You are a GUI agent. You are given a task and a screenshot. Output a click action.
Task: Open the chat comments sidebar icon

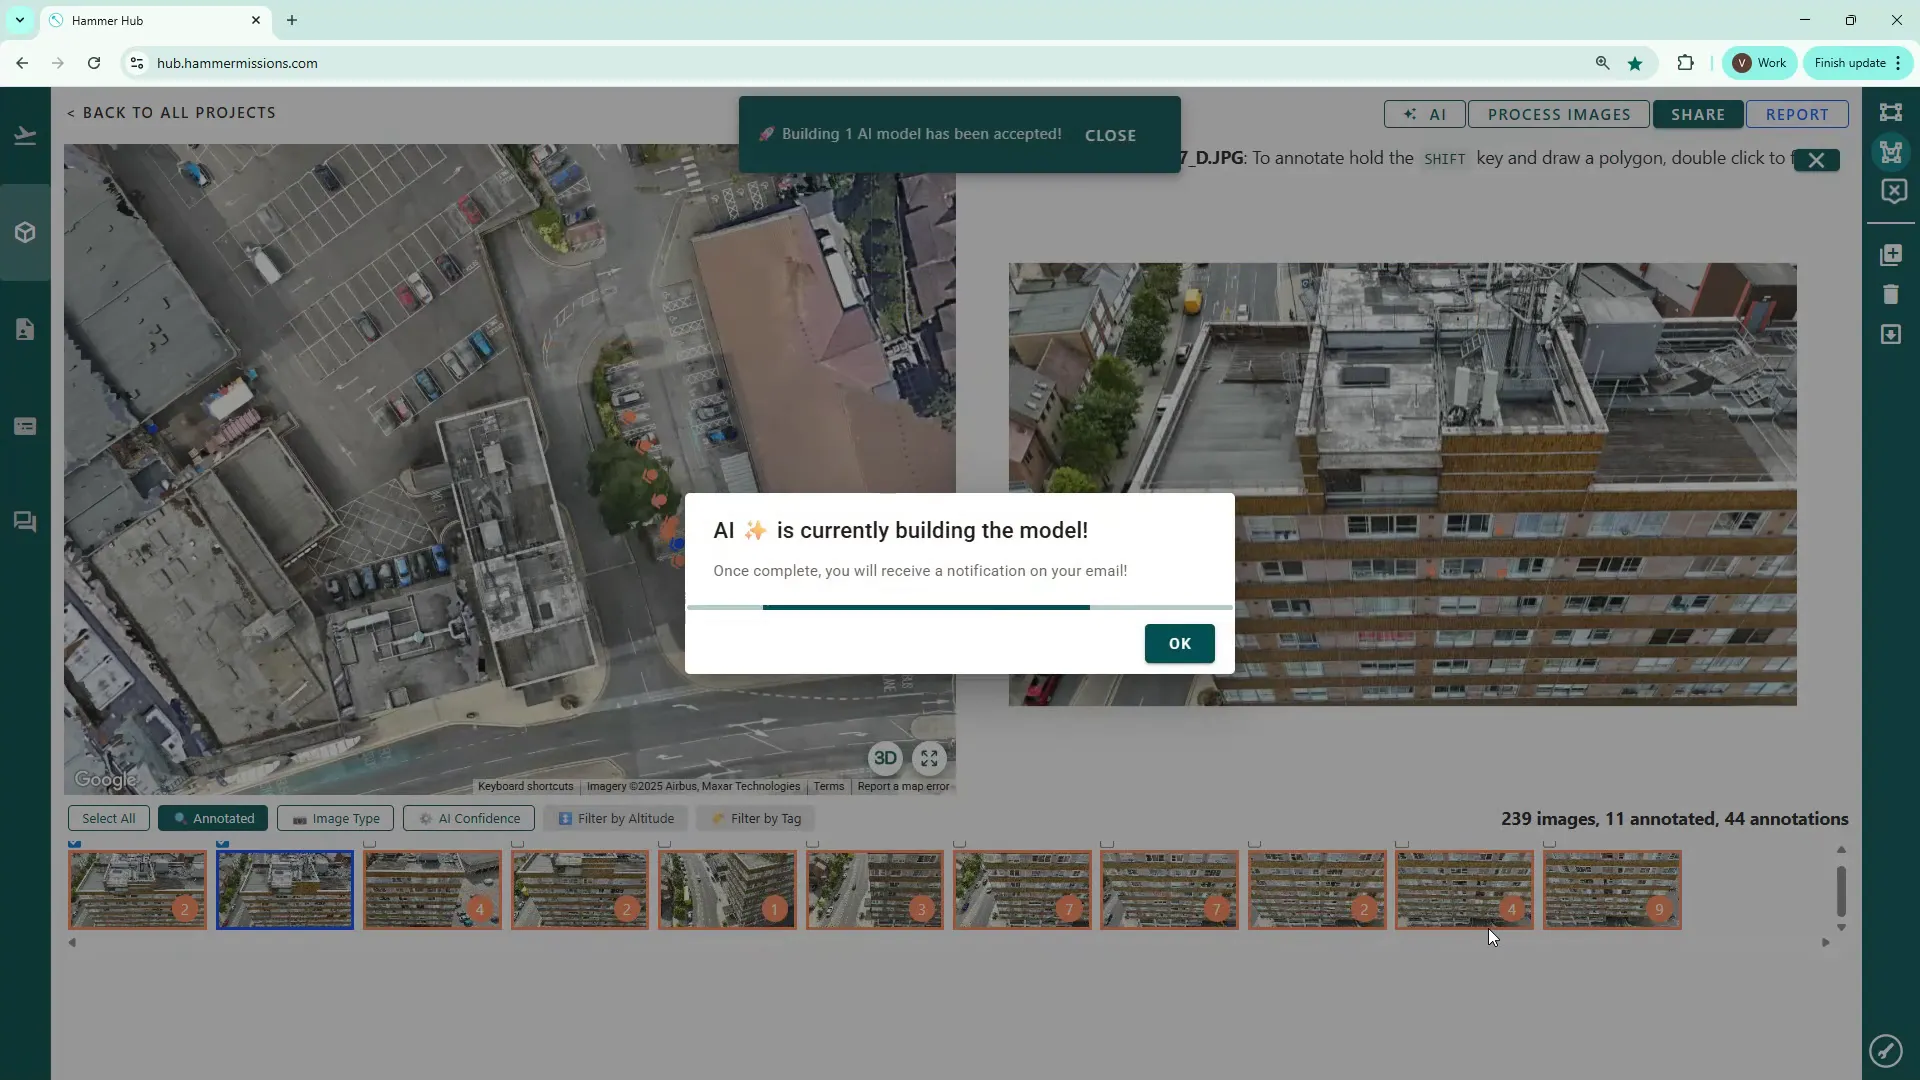(x=25, y=522)
